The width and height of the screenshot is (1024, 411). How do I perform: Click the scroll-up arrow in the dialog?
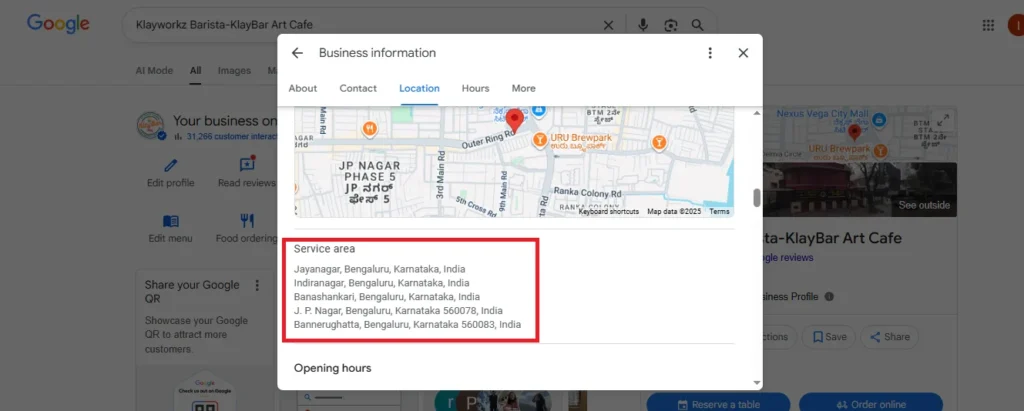(x=757, y=113)
